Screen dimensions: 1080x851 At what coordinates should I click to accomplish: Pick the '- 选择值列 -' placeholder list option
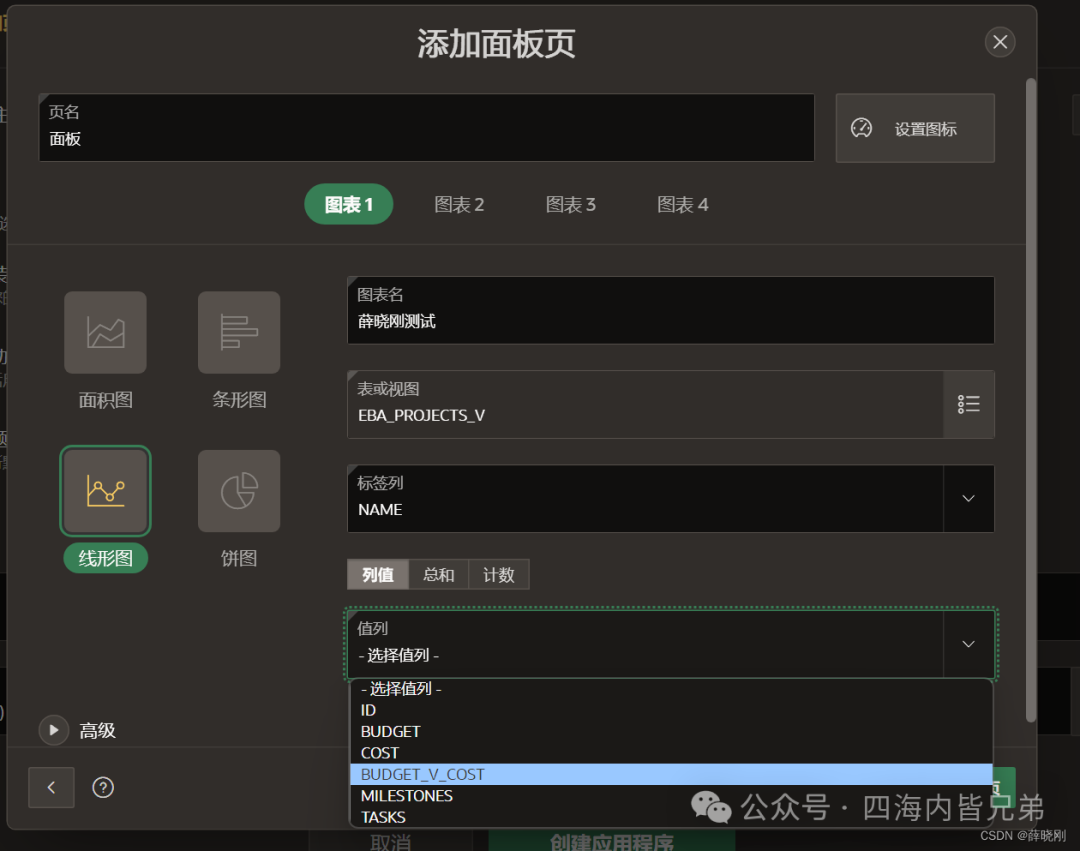coord(671,689)
